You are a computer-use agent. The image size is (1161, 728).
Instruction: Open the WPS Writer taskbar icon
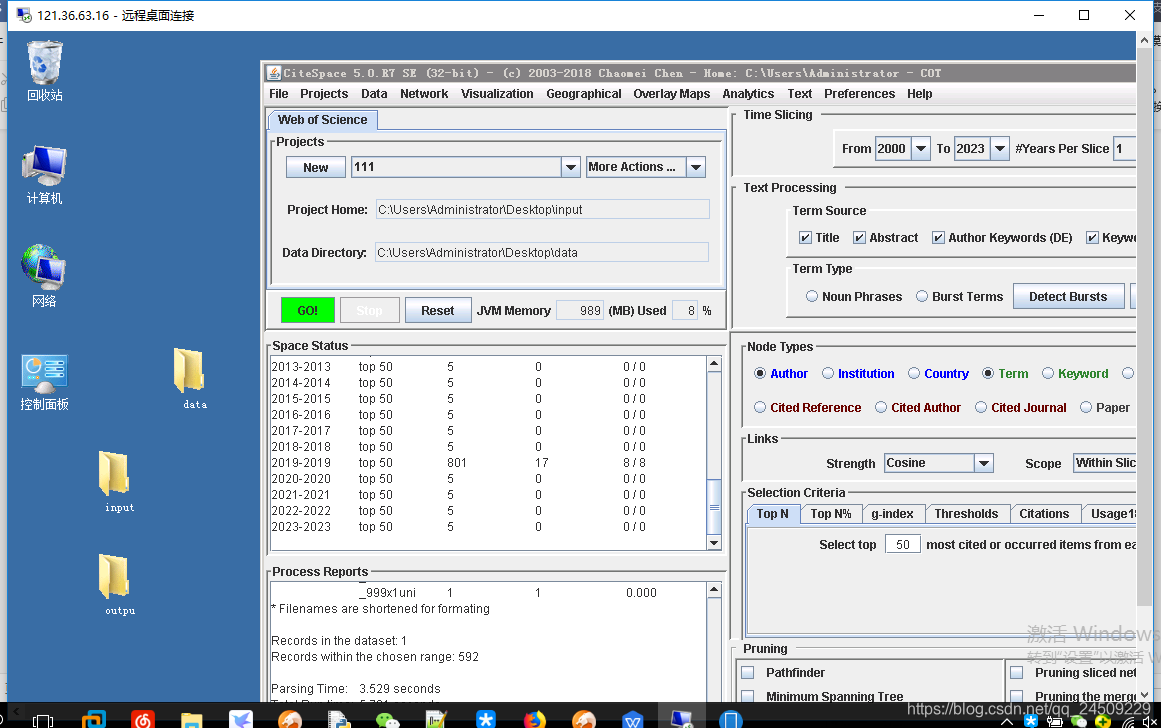pos(632,720)
